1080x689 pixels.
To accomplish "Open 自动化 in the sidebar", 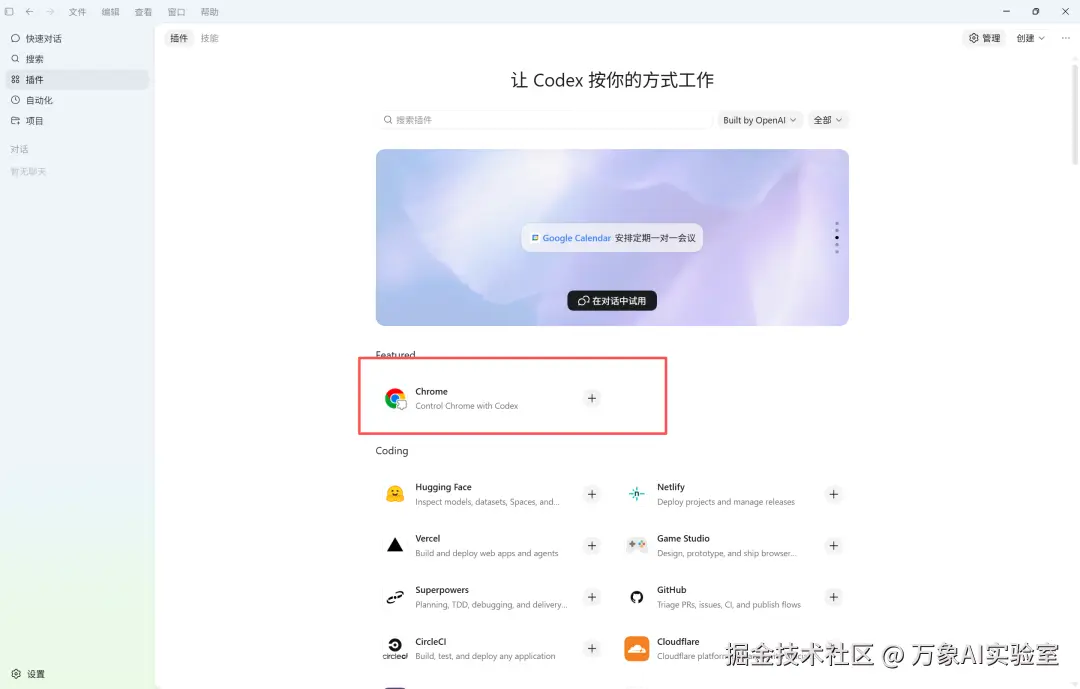I will coord(77,101).
